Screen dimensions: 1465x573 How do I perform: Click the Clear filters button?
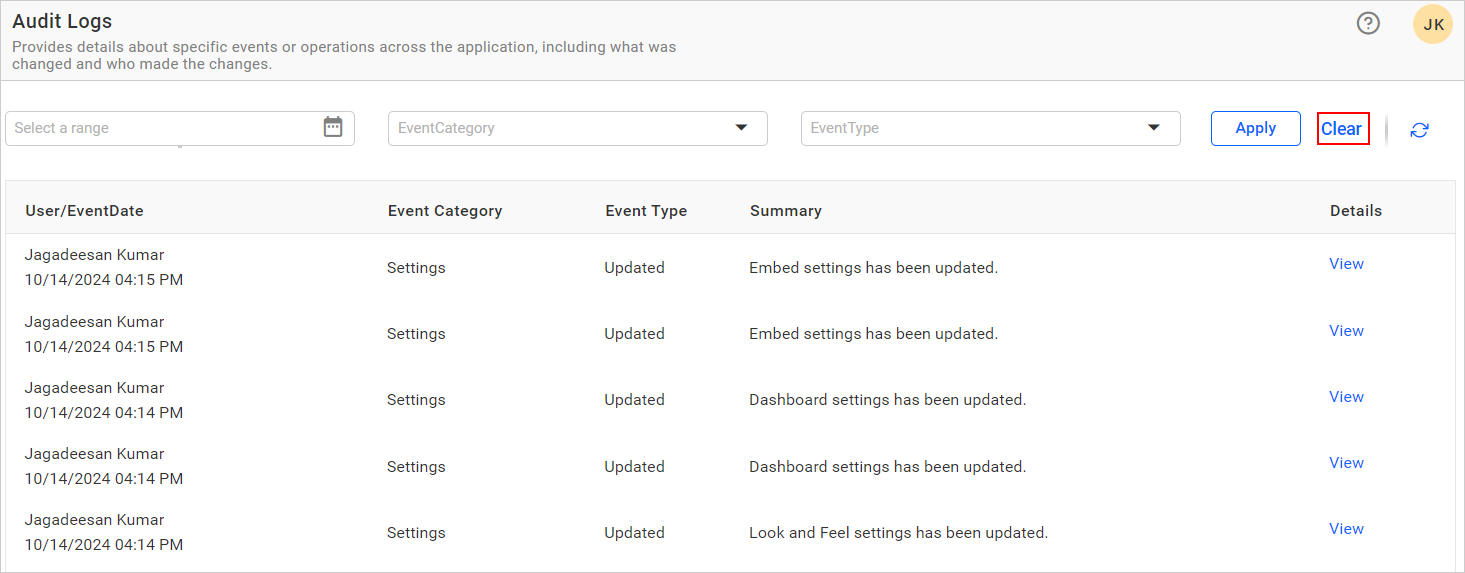(1342, 129)
